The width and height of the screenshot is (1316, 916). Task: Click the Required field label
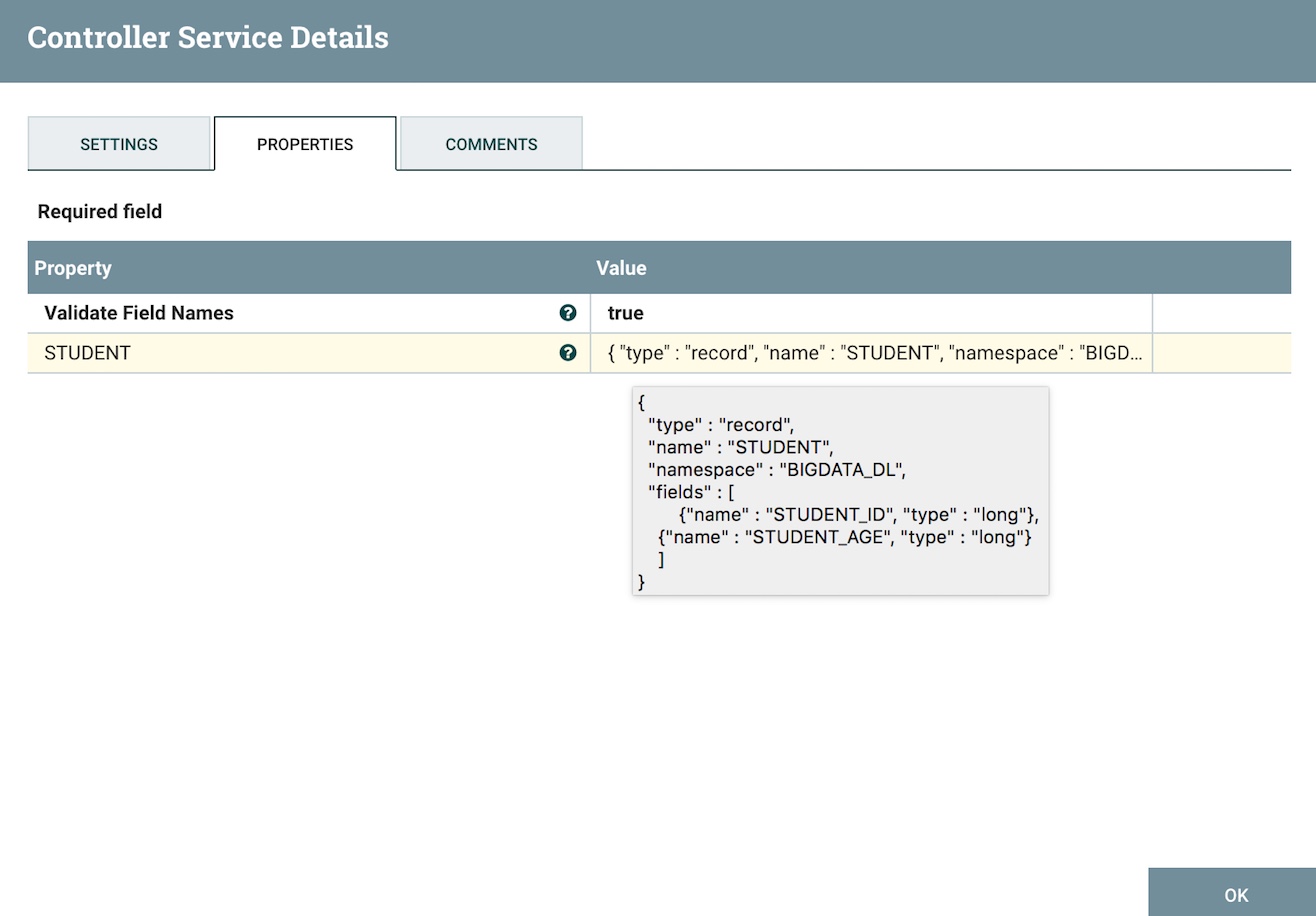point(100,212)
